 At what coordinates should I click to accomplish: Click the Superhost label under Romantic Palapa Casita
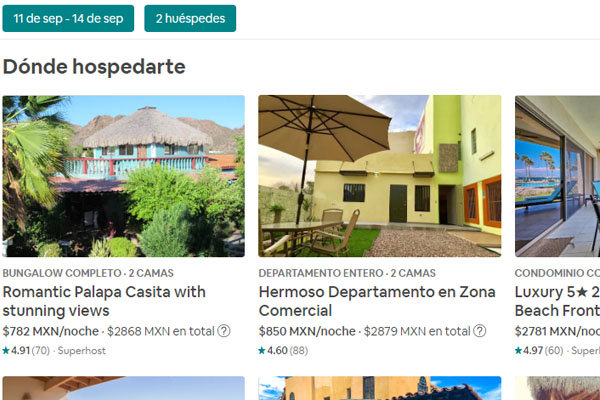[x=82, y=351]
